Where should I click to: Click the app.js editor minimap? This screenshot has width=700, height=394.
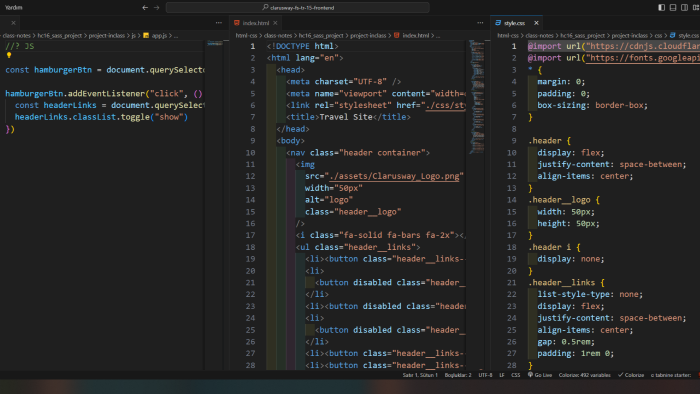click(x=215, y=43)
